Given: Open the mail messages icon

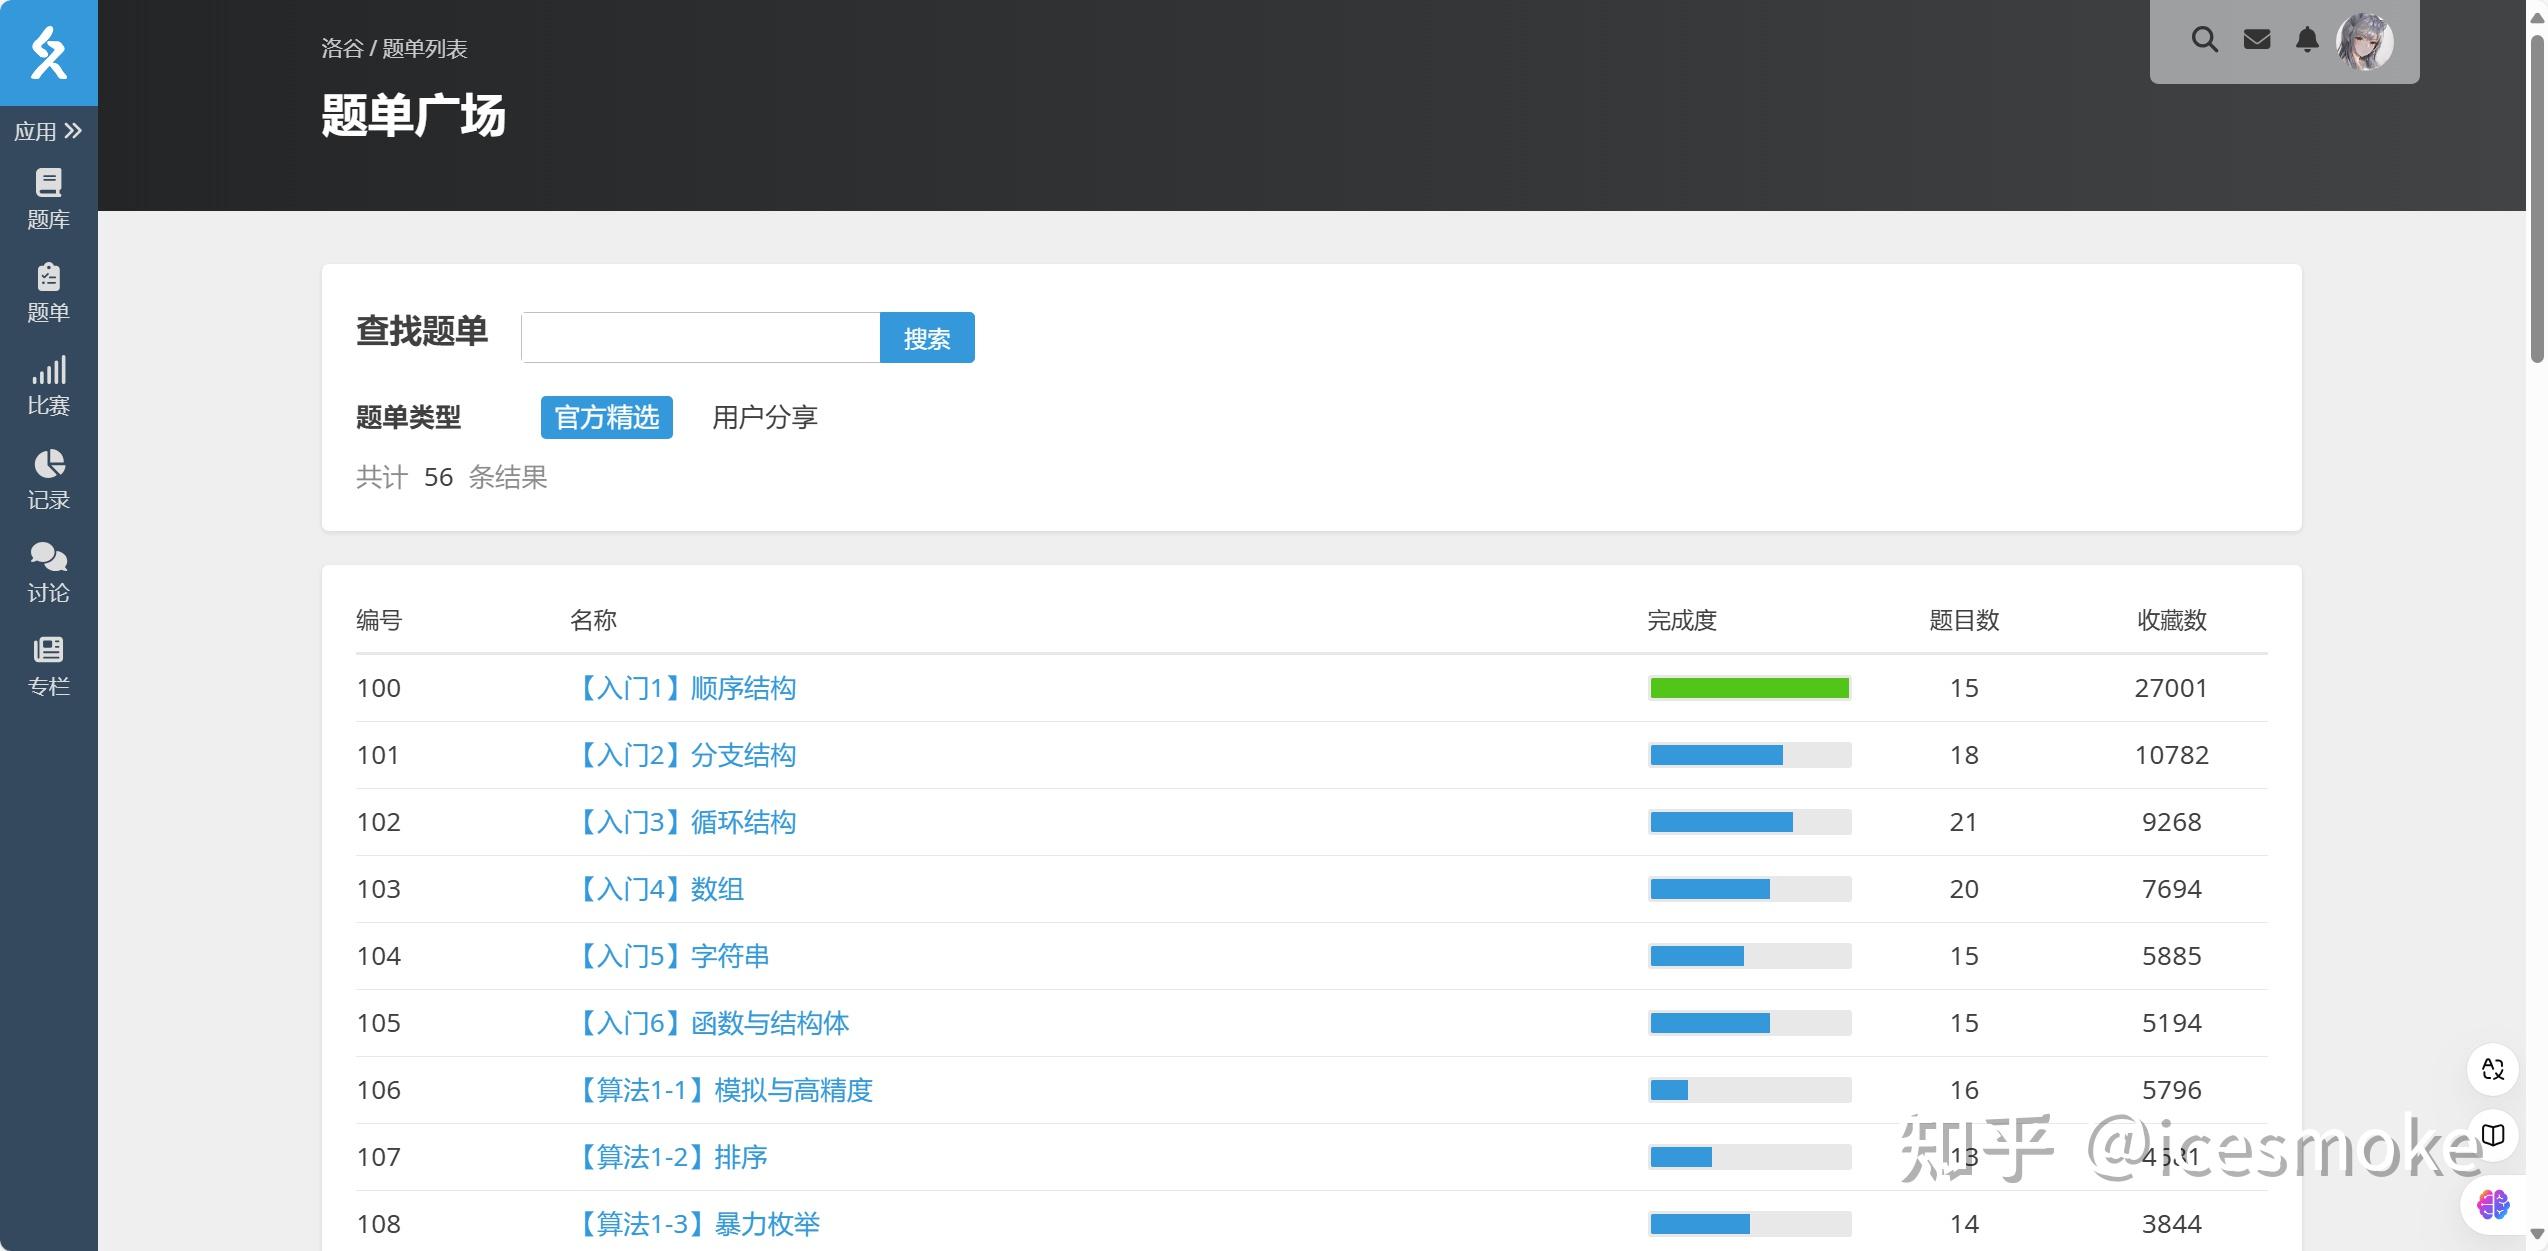Looking at the screenshot, I should (x=2256, y=40).
